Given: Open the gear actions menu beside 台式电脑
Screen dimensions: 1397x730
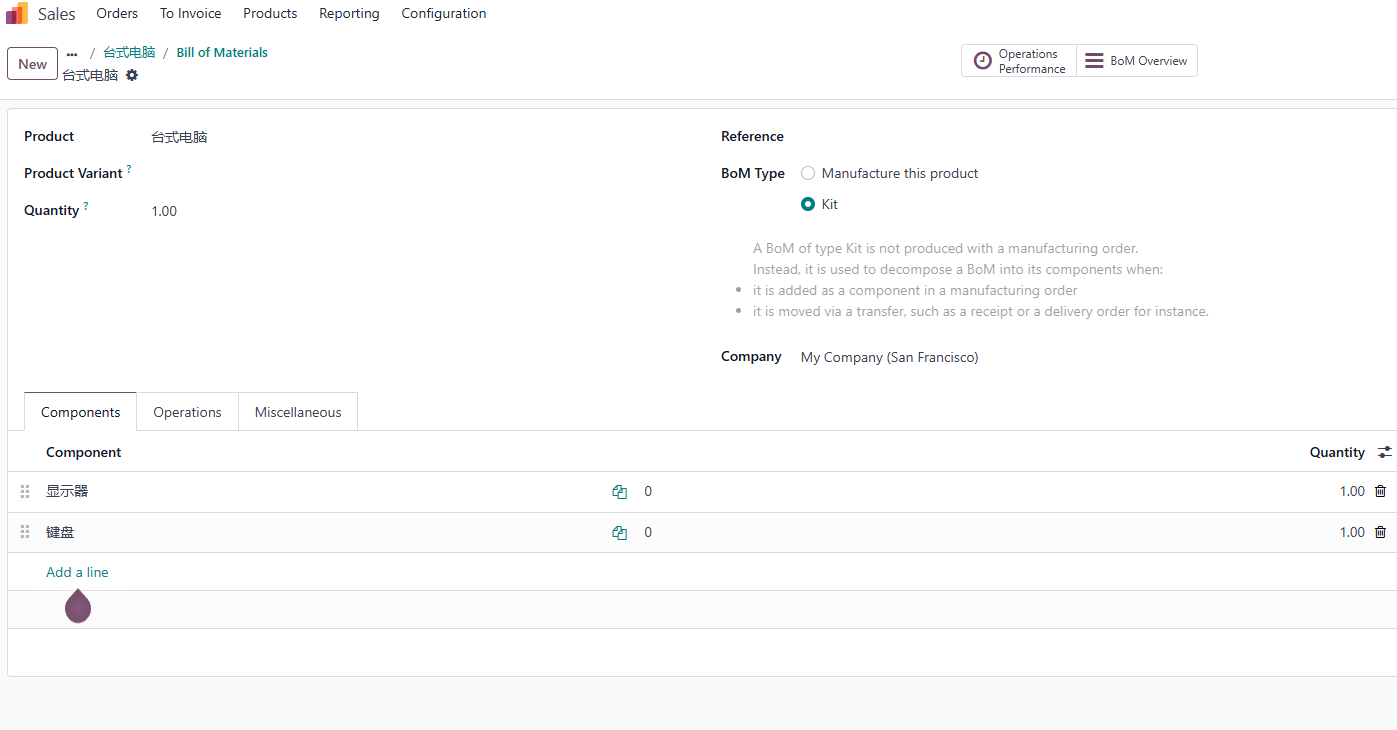Looking at the screenshot, I should pos(132,75).
